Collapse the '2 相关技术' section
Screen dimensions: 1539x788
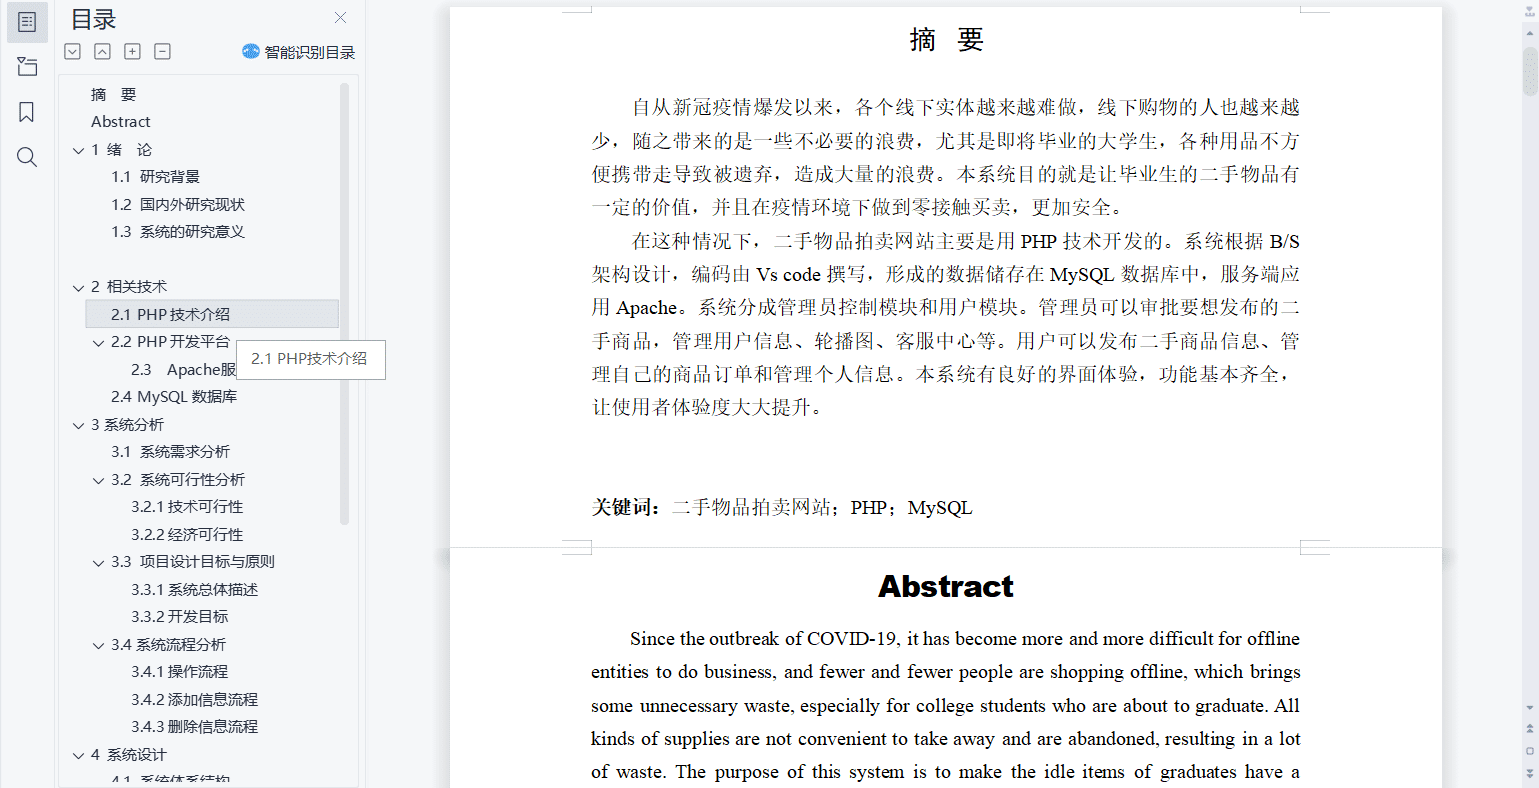79,287
